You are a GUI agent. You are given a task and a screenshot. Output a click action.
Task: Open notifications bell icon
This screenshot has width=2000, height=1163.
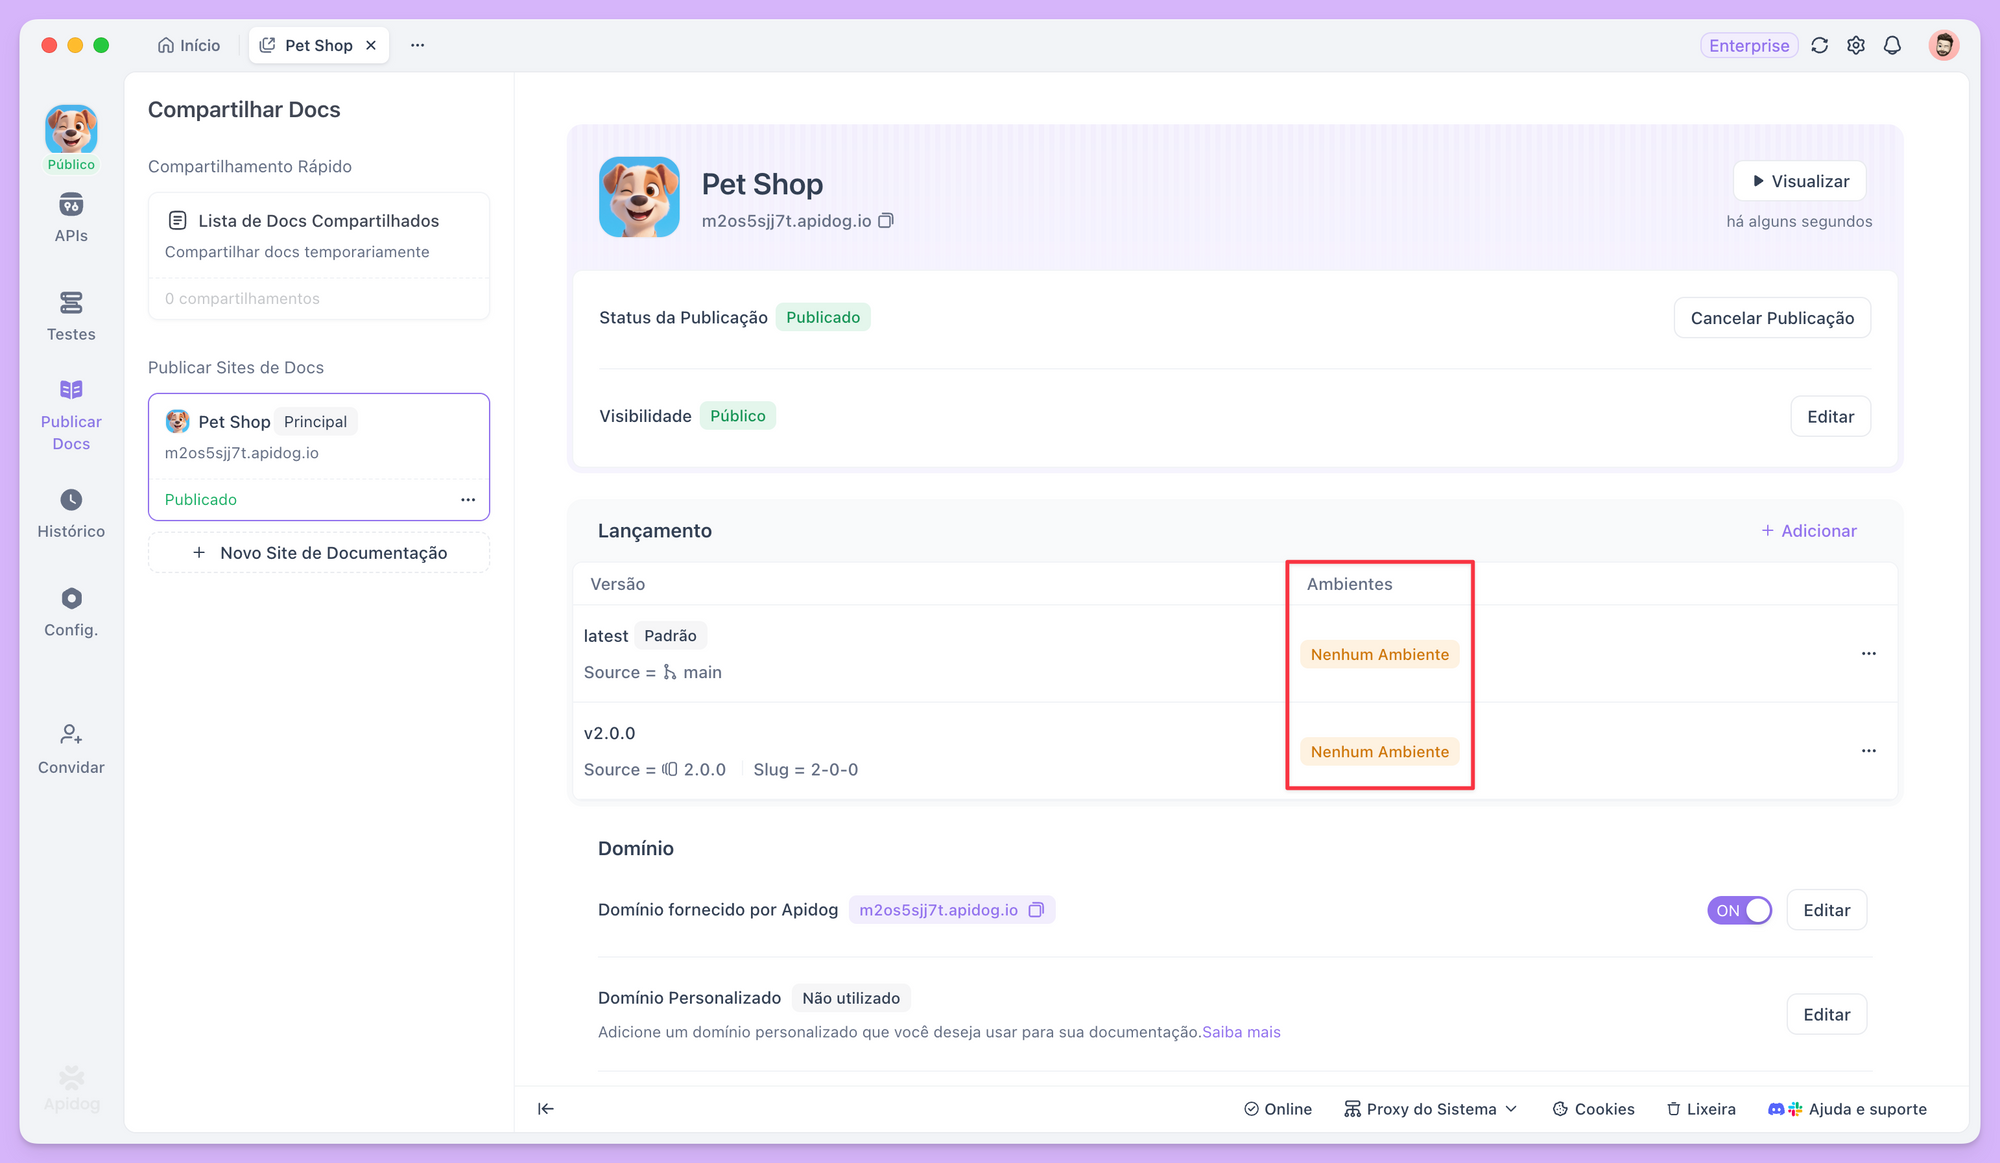(1892, 45)
